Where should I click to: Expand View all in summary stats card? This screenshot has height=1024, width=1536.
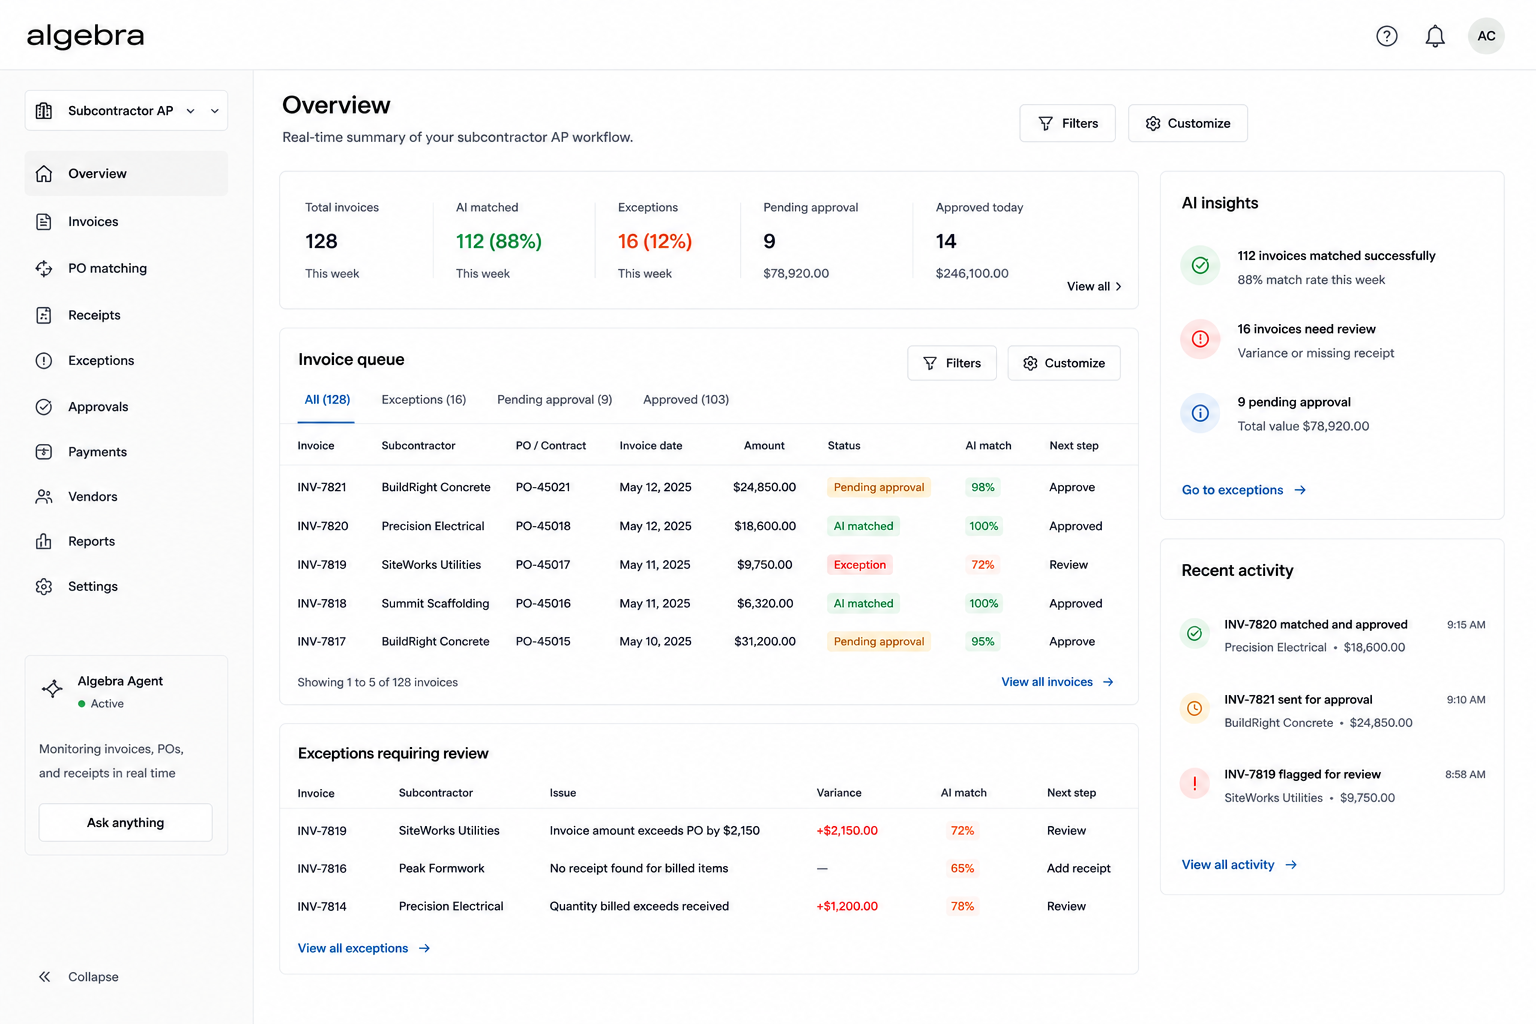click(1094, 287)
